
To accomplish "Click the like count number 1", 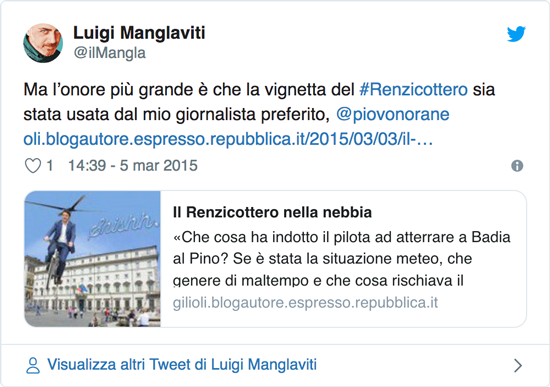I will [49, 166].
